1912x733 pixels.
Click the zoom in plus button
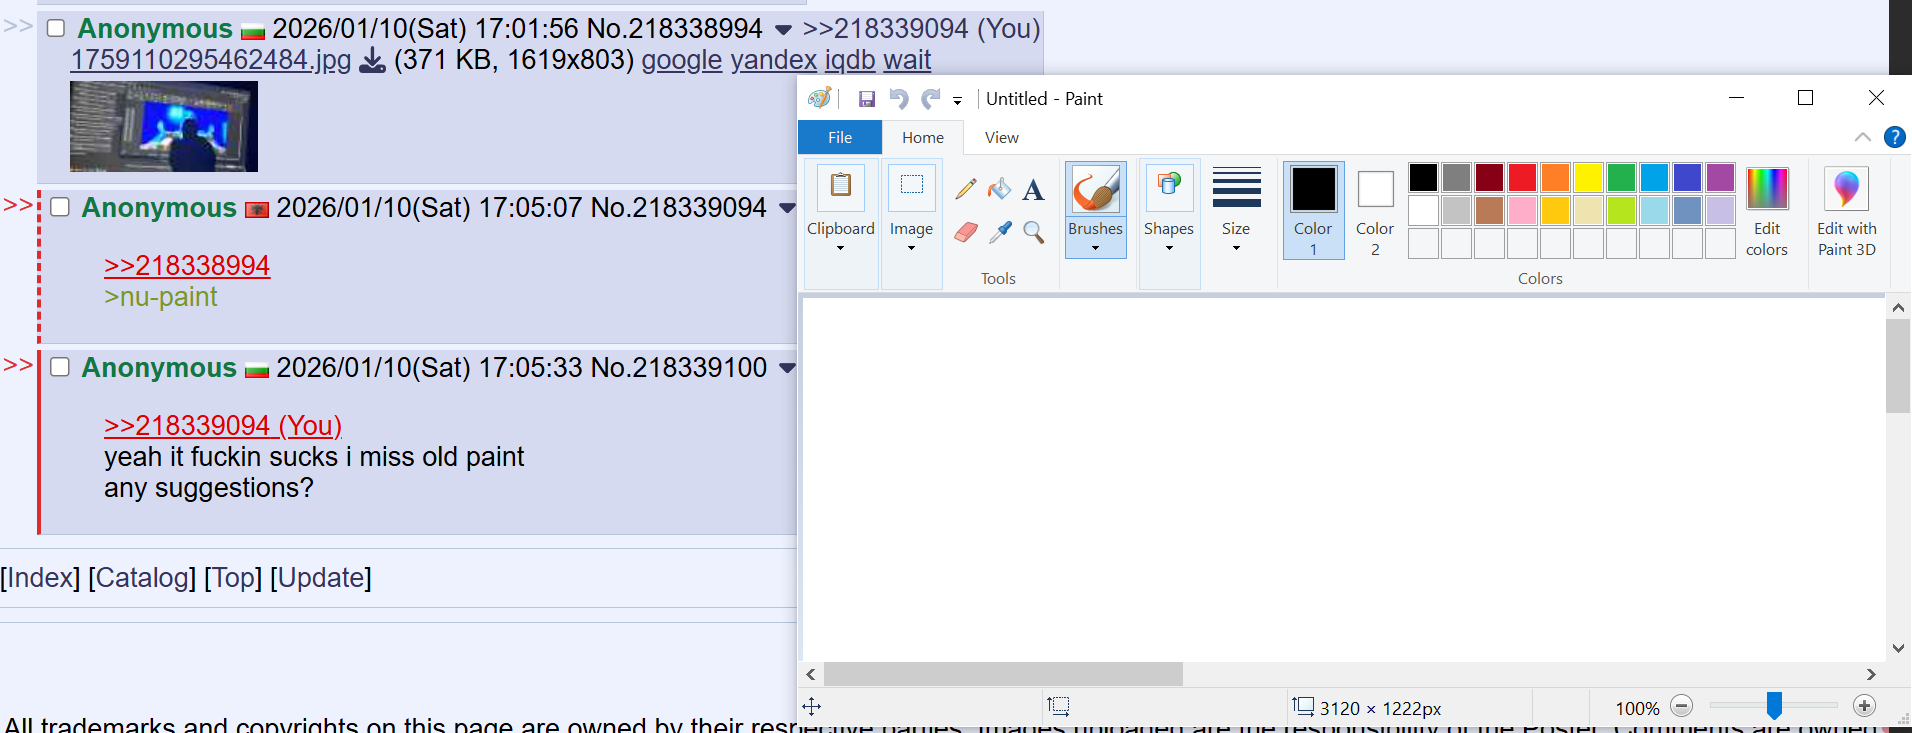tap(1864, 706)
